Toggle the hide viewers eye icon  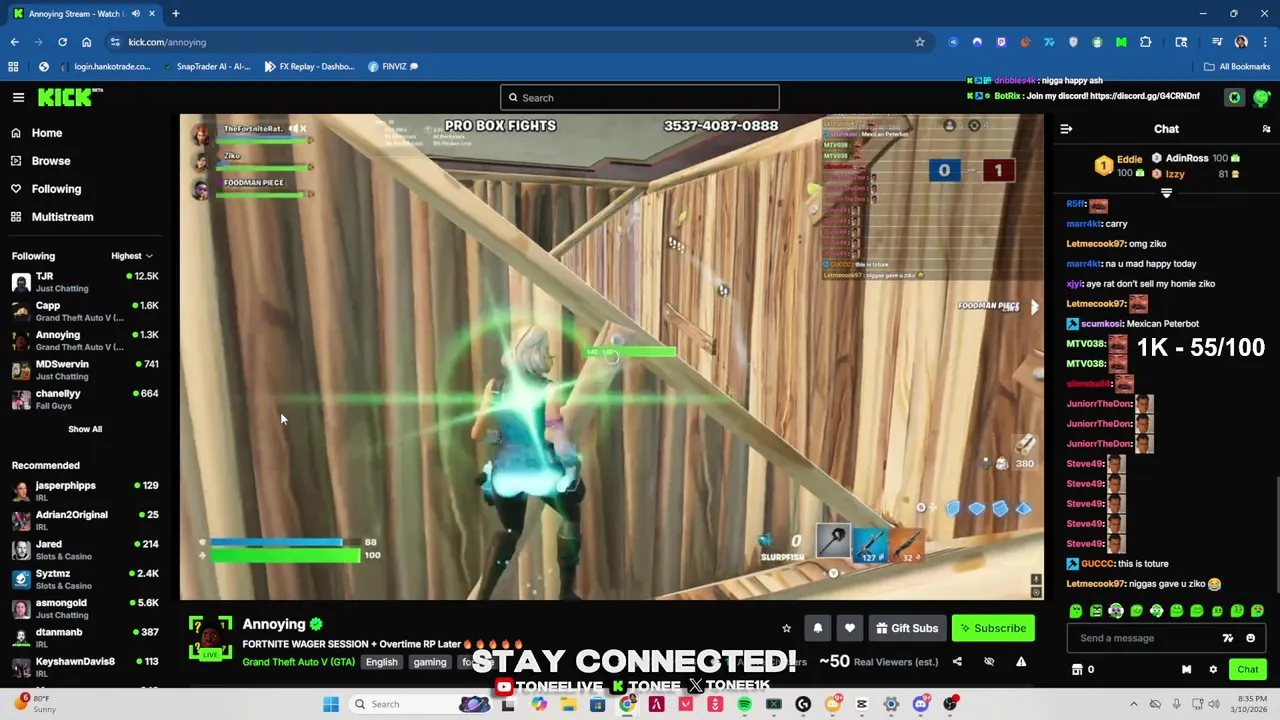989,662
